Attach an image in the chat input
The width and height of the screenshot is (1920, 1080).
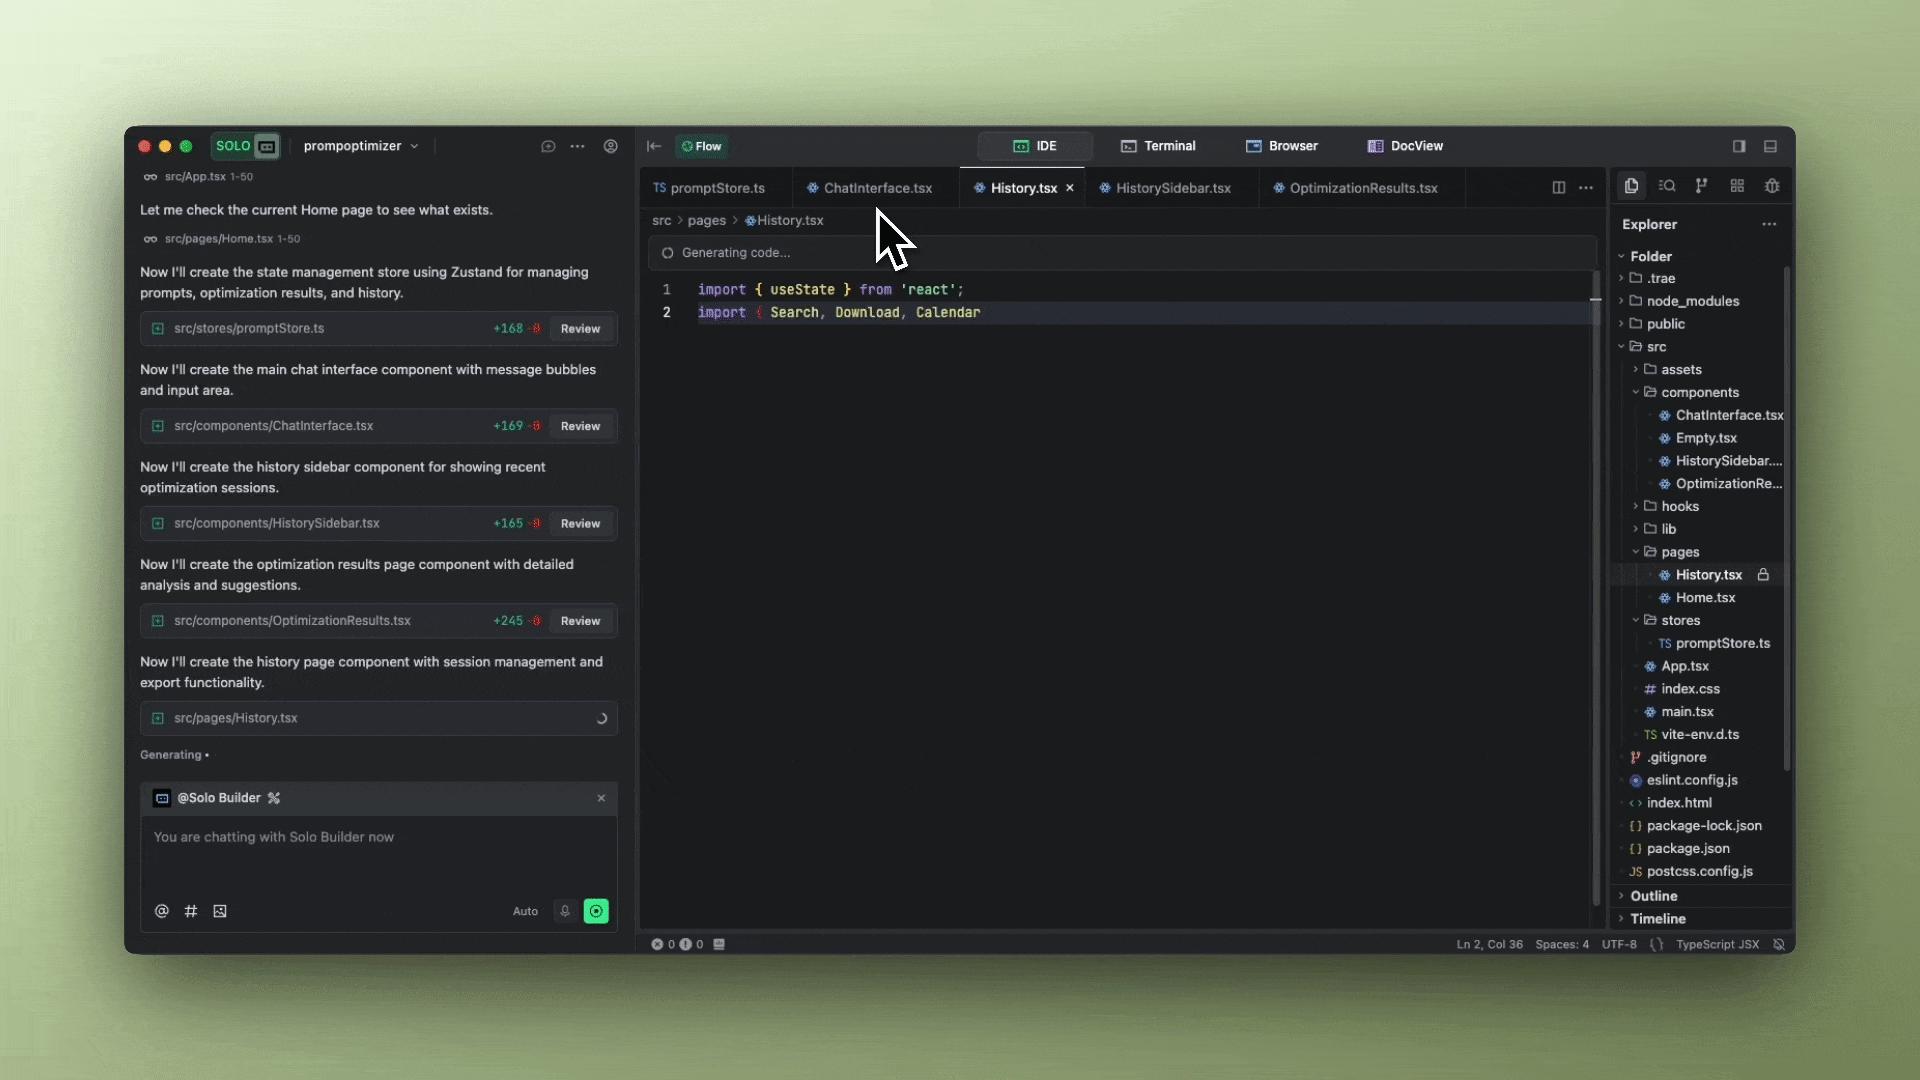pos(219,911)
